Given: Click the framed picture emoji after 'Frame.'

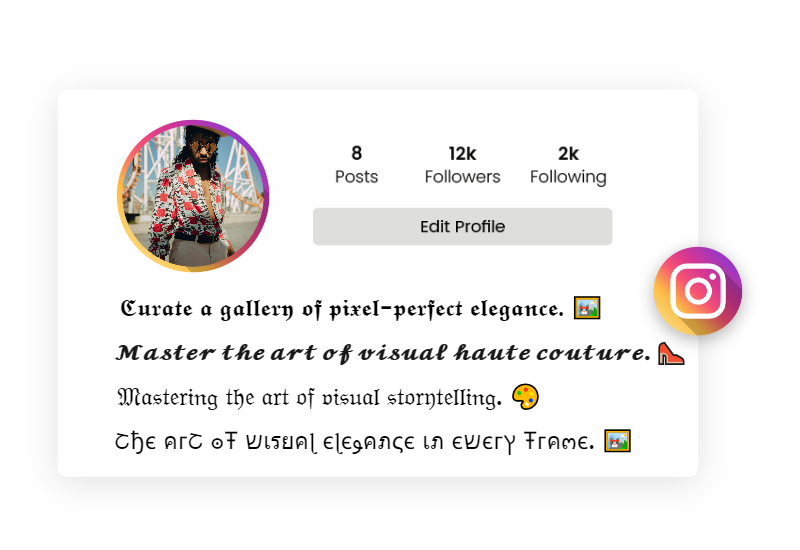Looking at the screenshot, I should pyautogui.click(x=617, y=441).
